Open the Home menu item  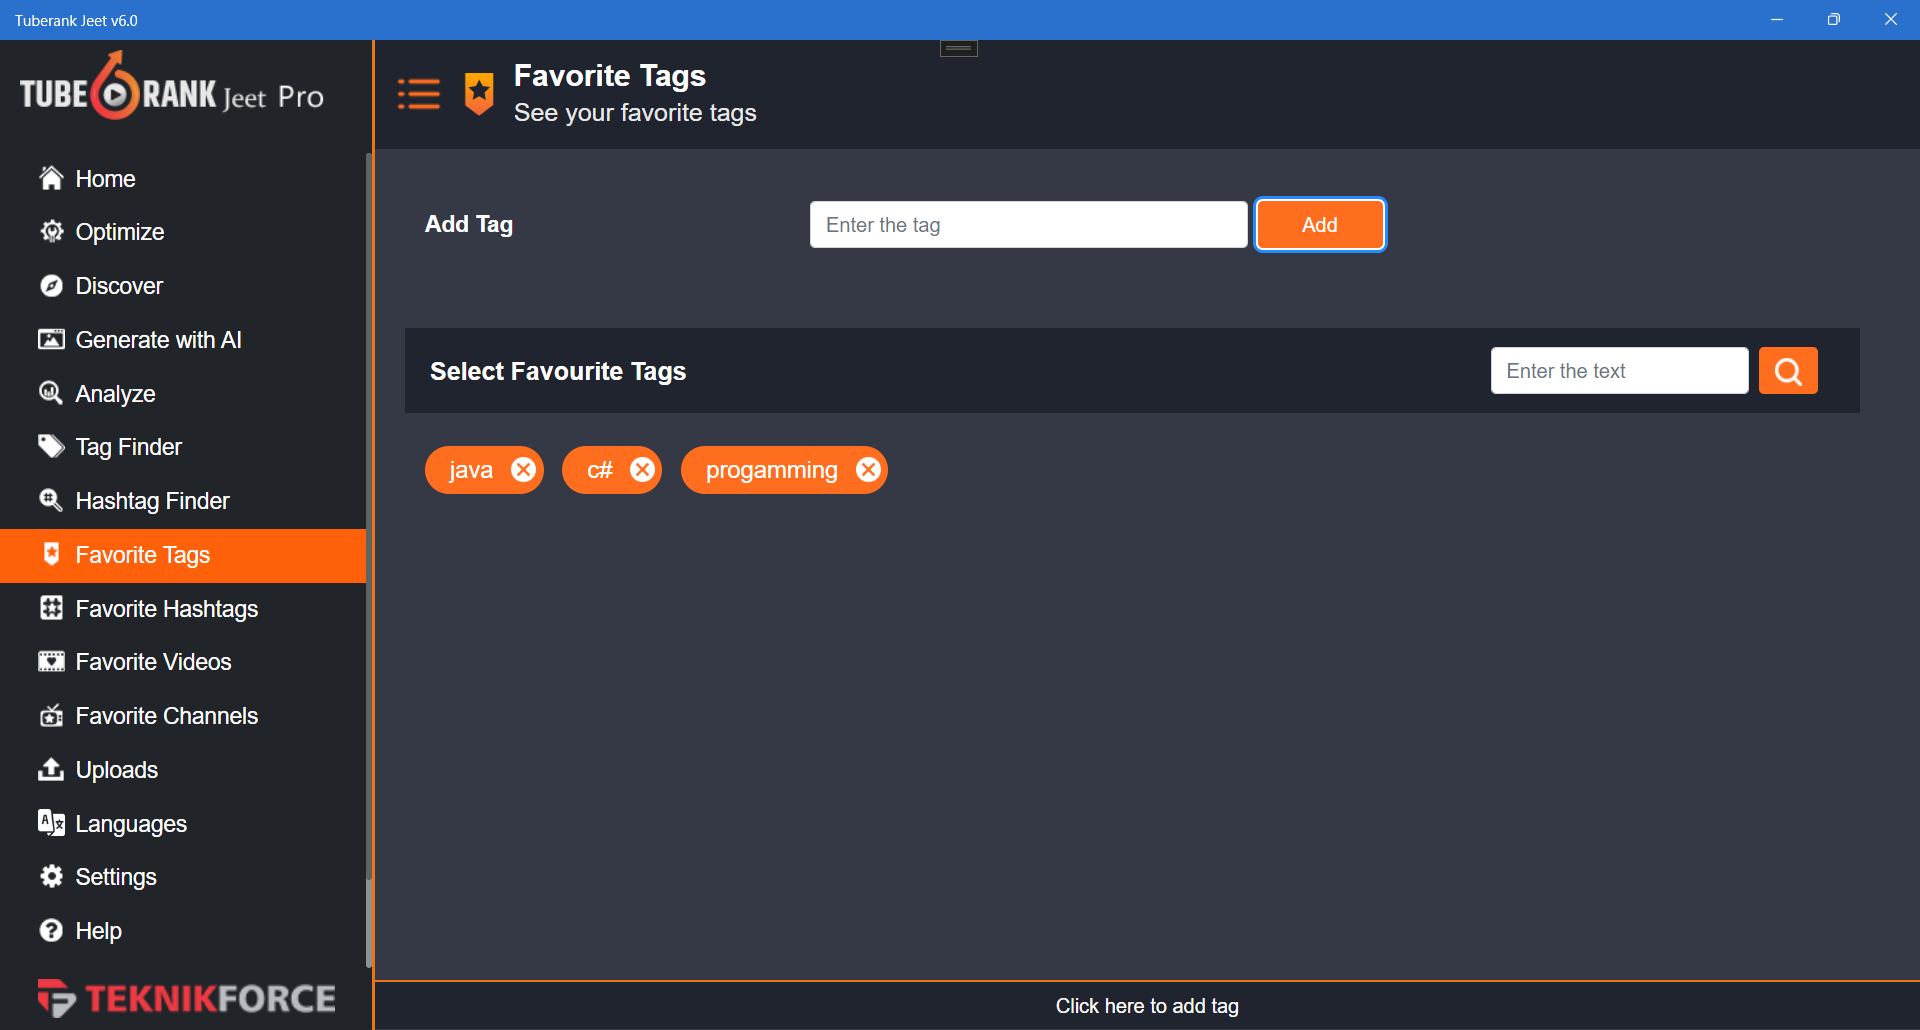[x=183, y=178]
